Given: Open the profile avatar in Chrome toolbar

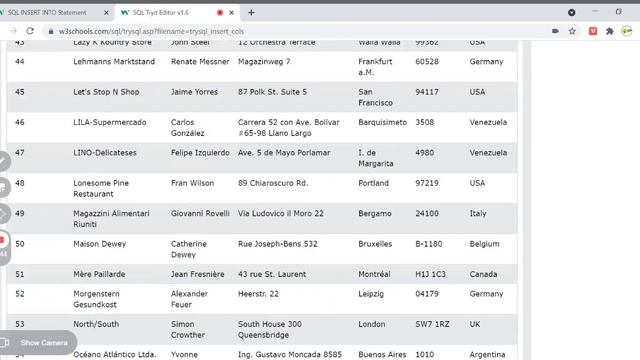Looking at the screenshot, I should pos(627,31).
